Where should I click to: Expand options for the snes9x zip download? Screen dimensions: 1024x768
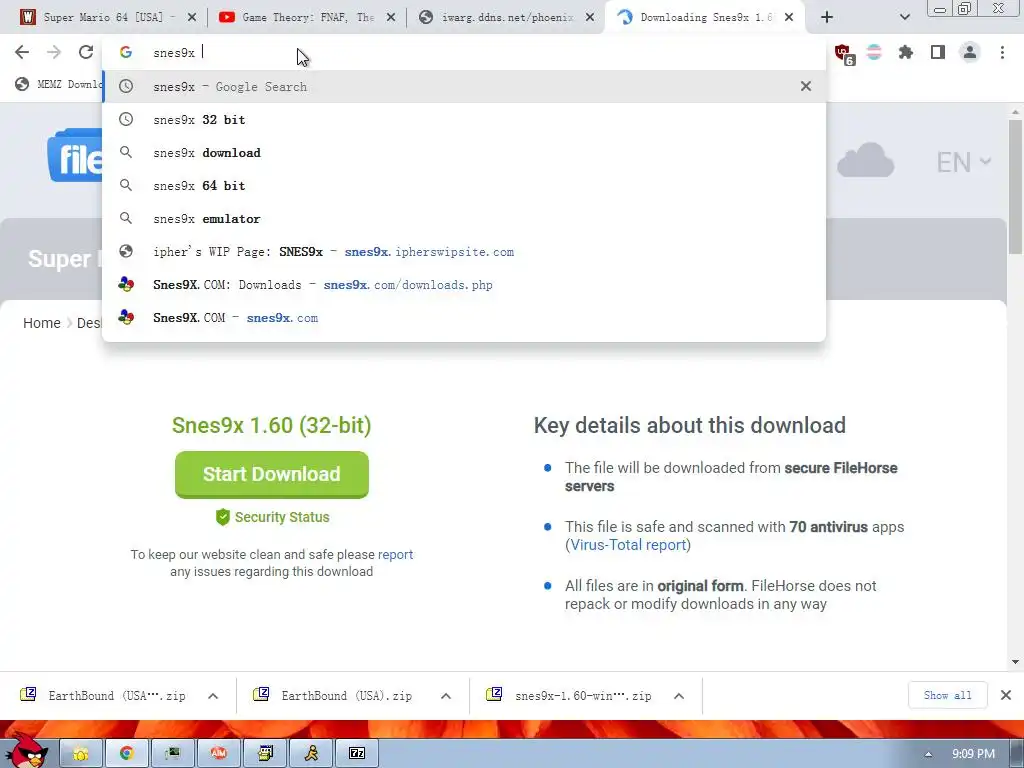click(679, 696)
